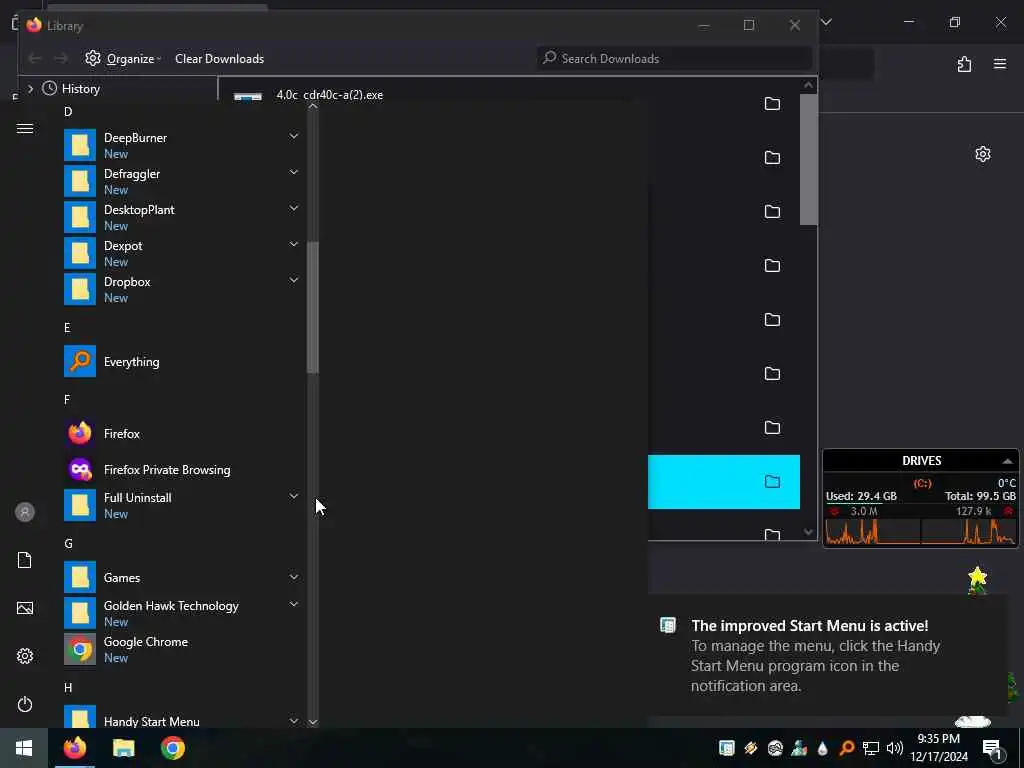The image size is (1024, 768).
Task: Click Handy Start Menu tray icon
Action: [726, 748]
